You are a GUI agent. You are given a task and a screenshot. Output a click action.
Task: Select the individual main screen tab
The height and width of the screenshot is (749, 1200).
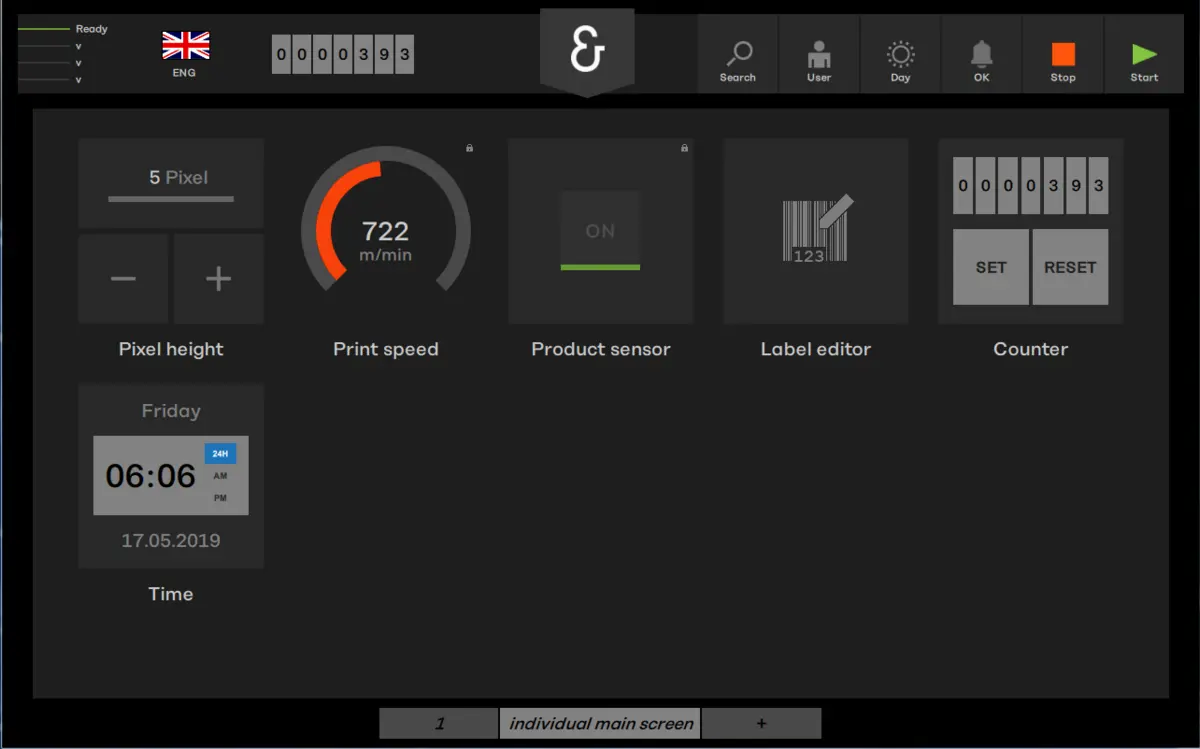[x=600, y=723]
